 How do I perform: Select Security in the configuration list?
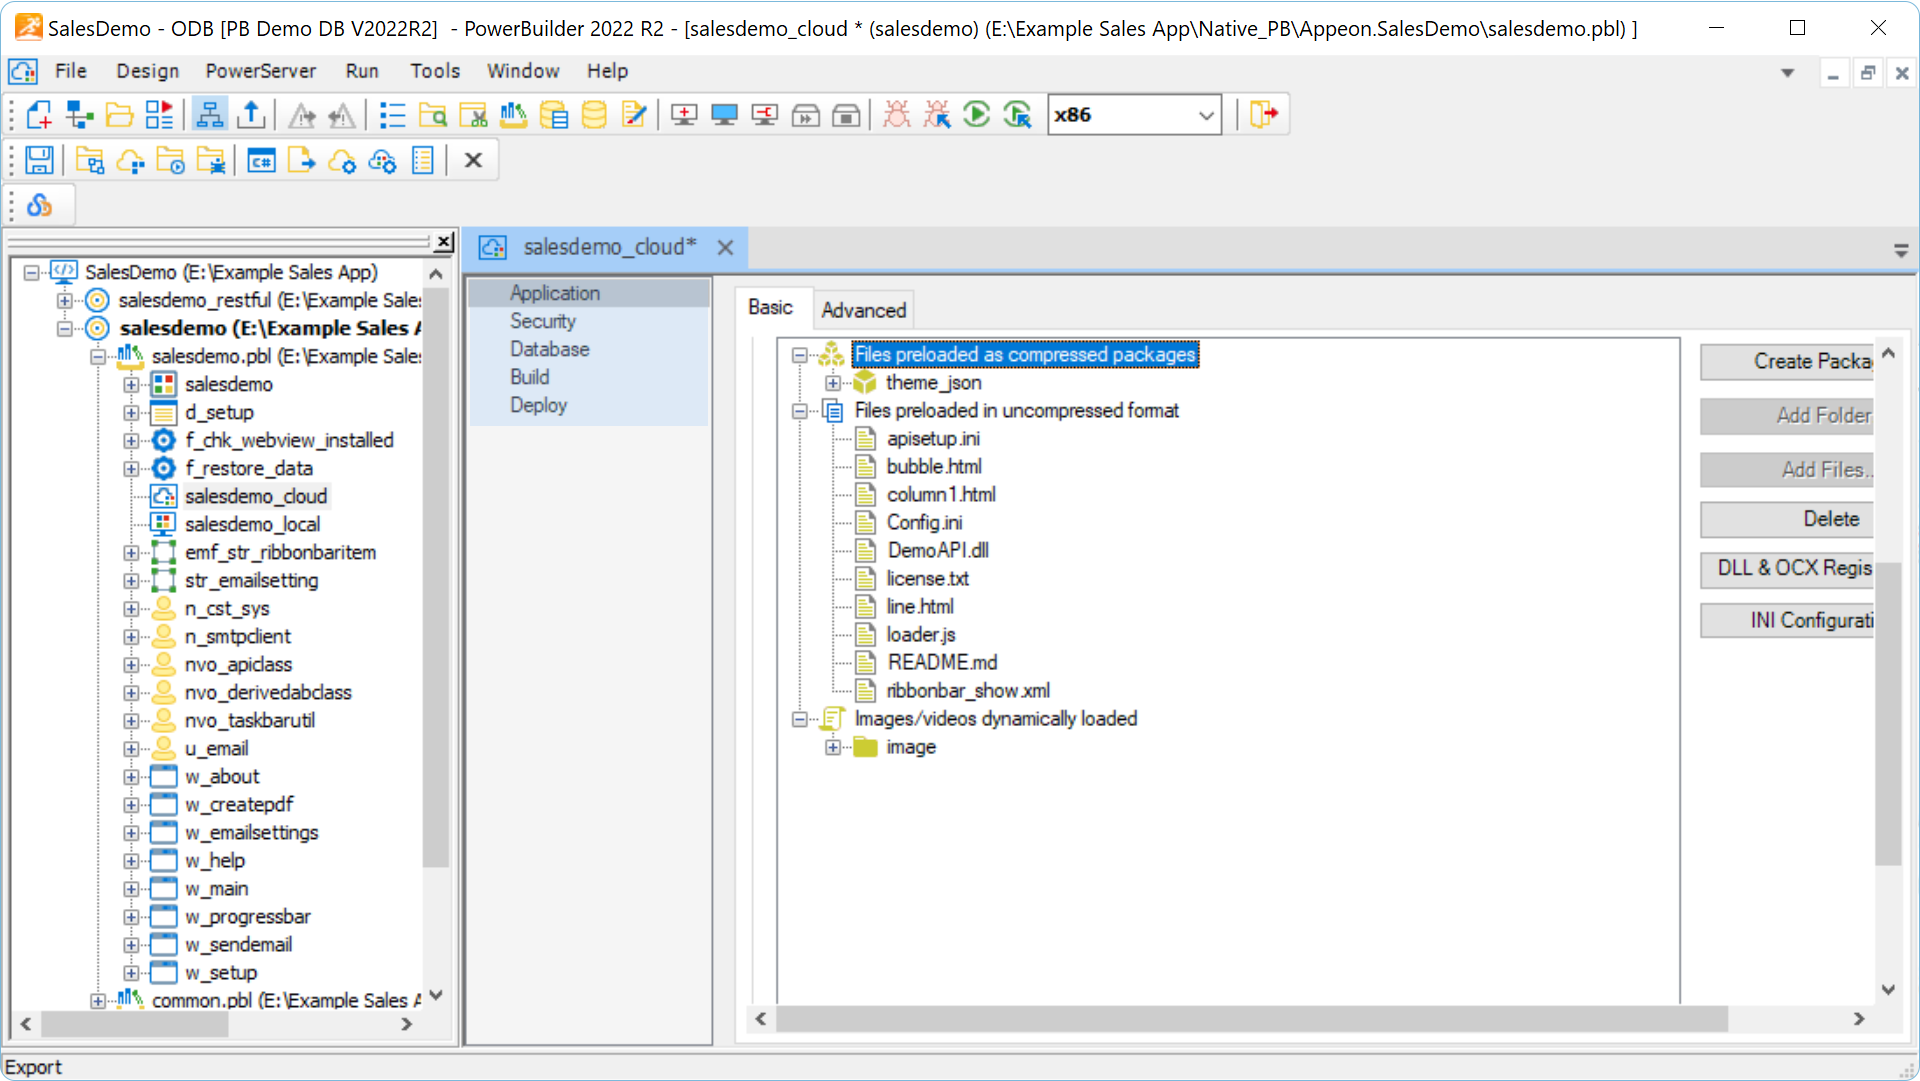coord(543,321)
